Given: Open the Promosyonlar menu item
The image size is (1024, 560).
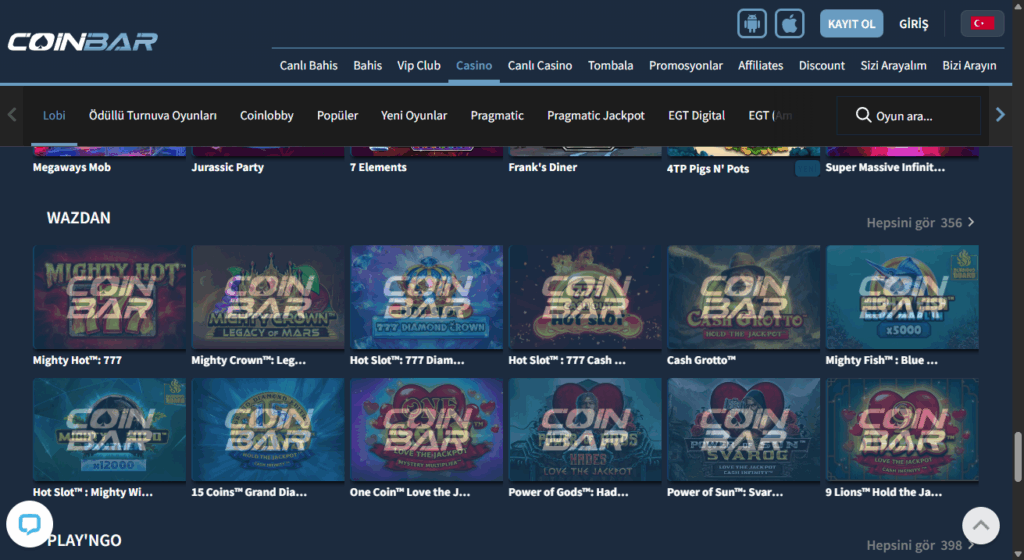Looking at the screenshot, I should (x=685, y=65).
